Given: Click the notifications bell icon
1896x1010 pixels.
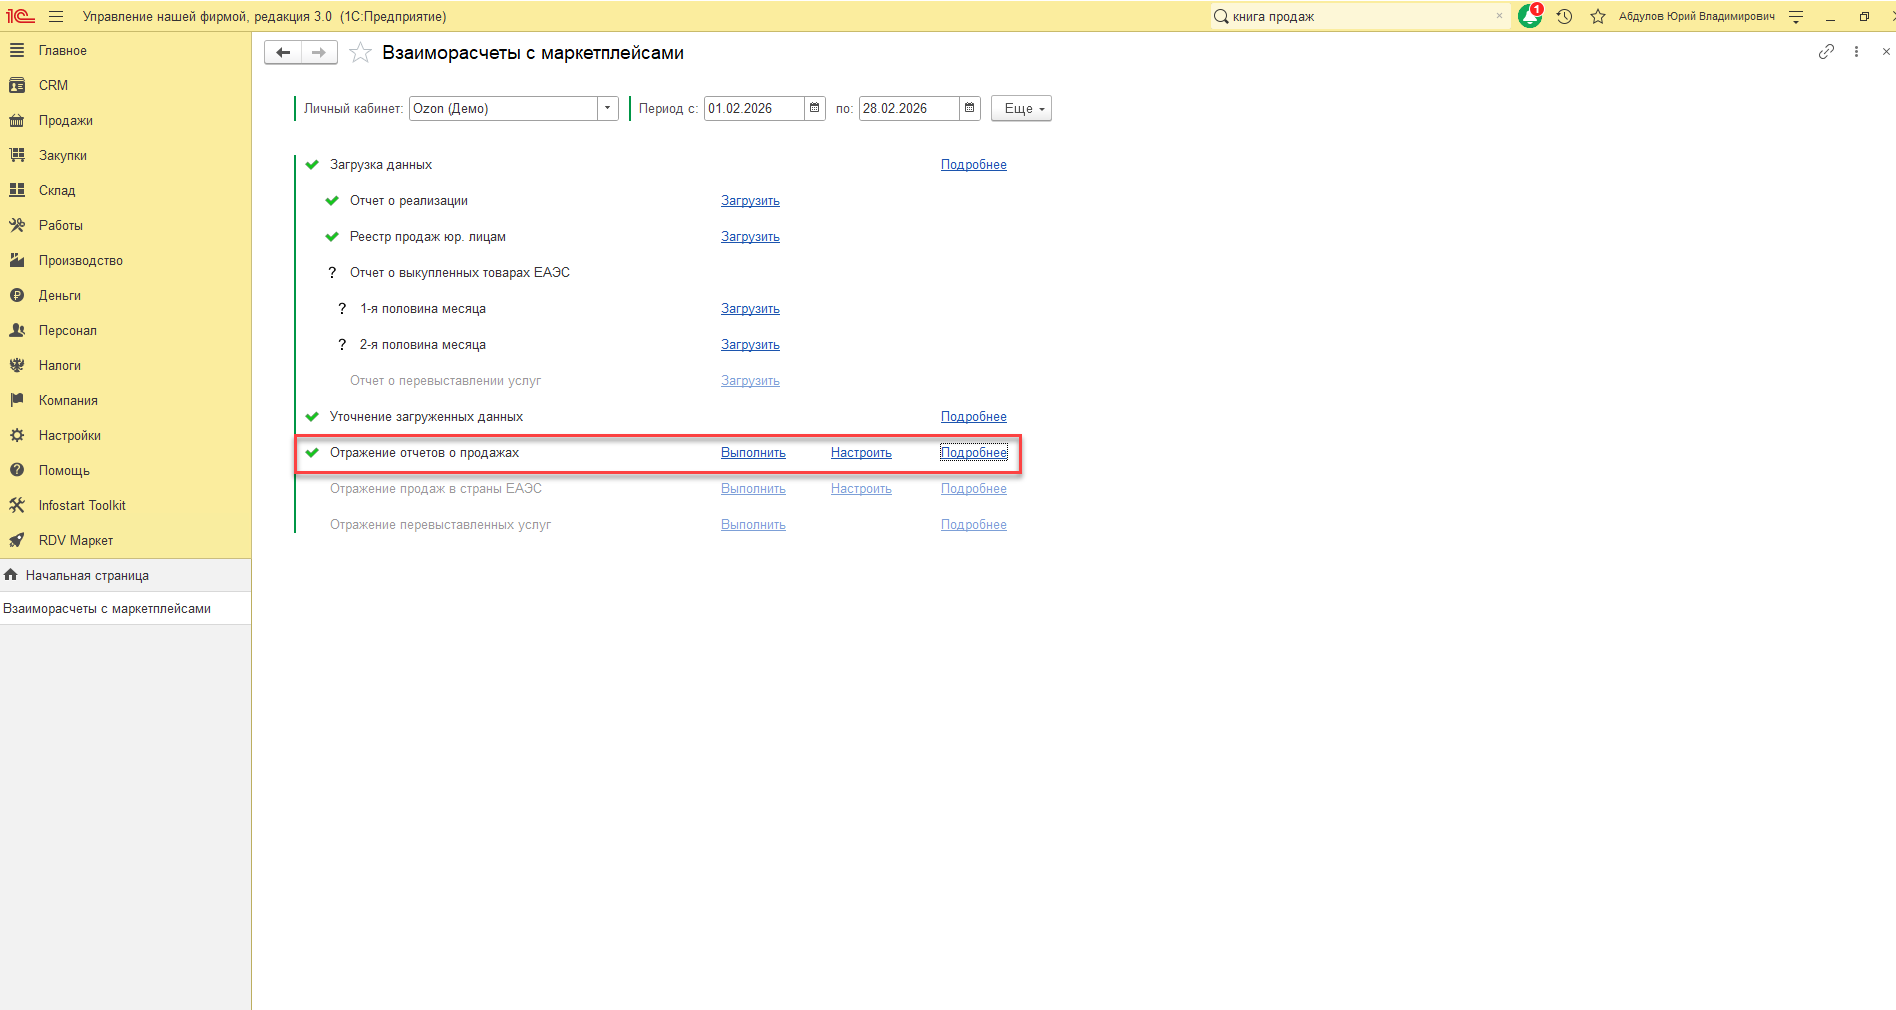Looking at the screenshot, I should click(1529, 17).
